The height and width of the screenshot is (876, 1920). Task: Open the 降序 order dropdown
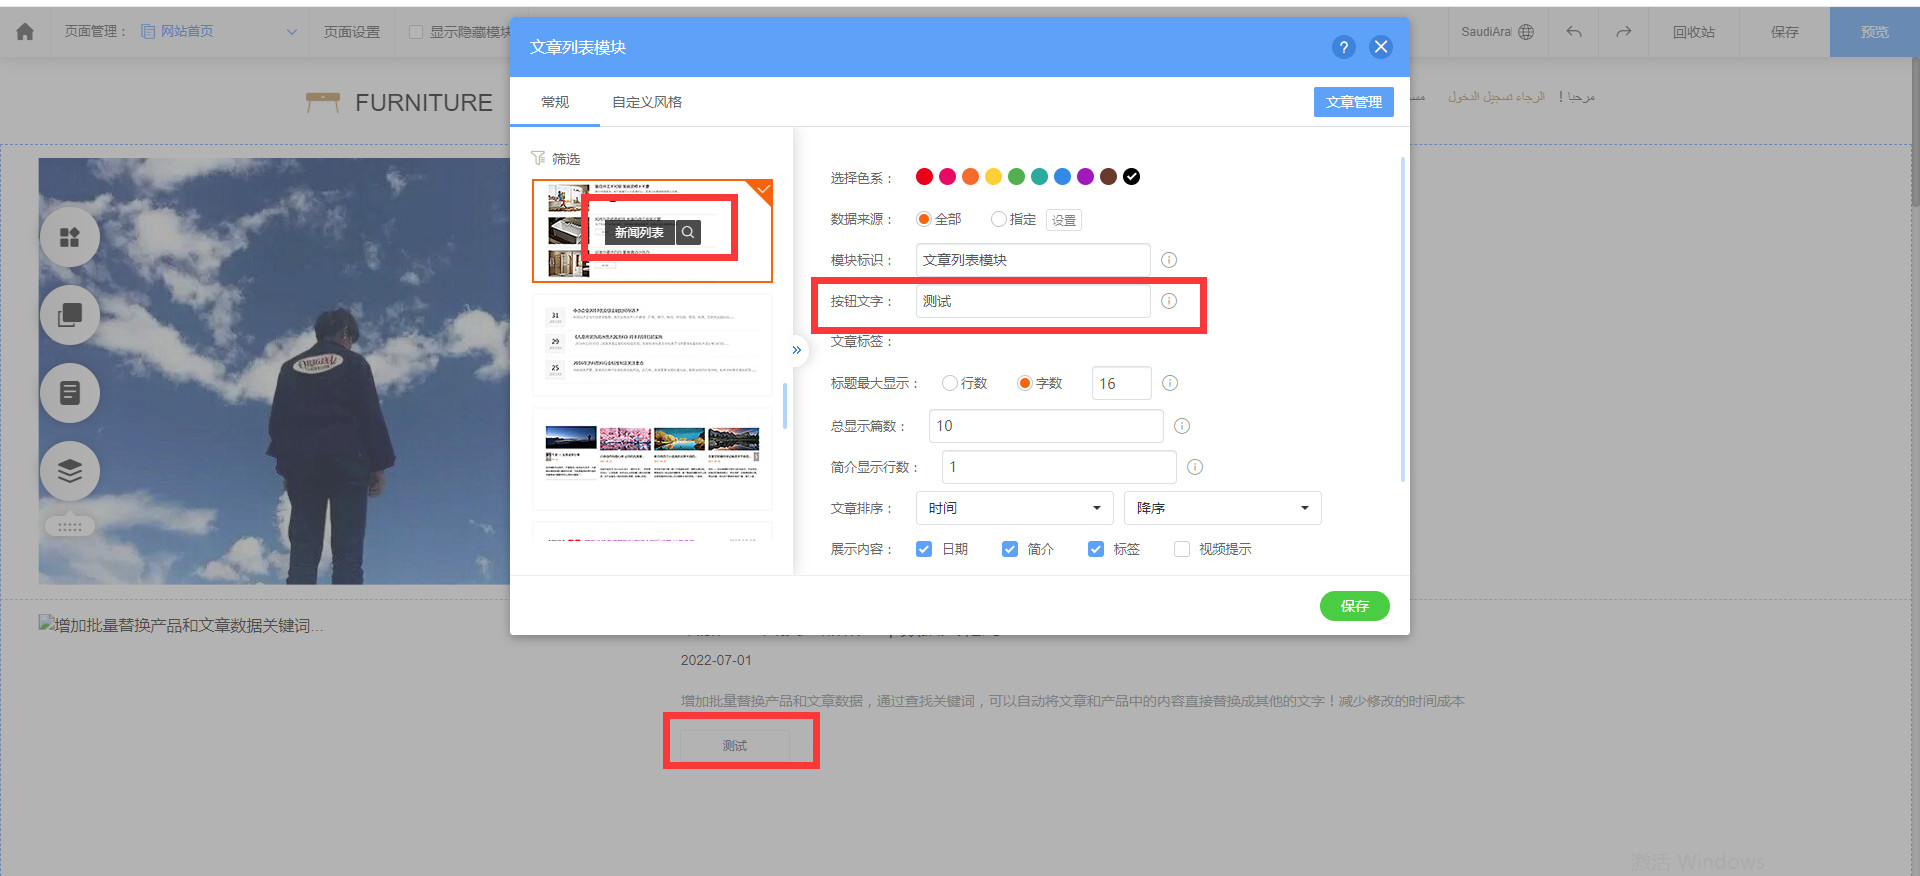tap(1222, 508)
